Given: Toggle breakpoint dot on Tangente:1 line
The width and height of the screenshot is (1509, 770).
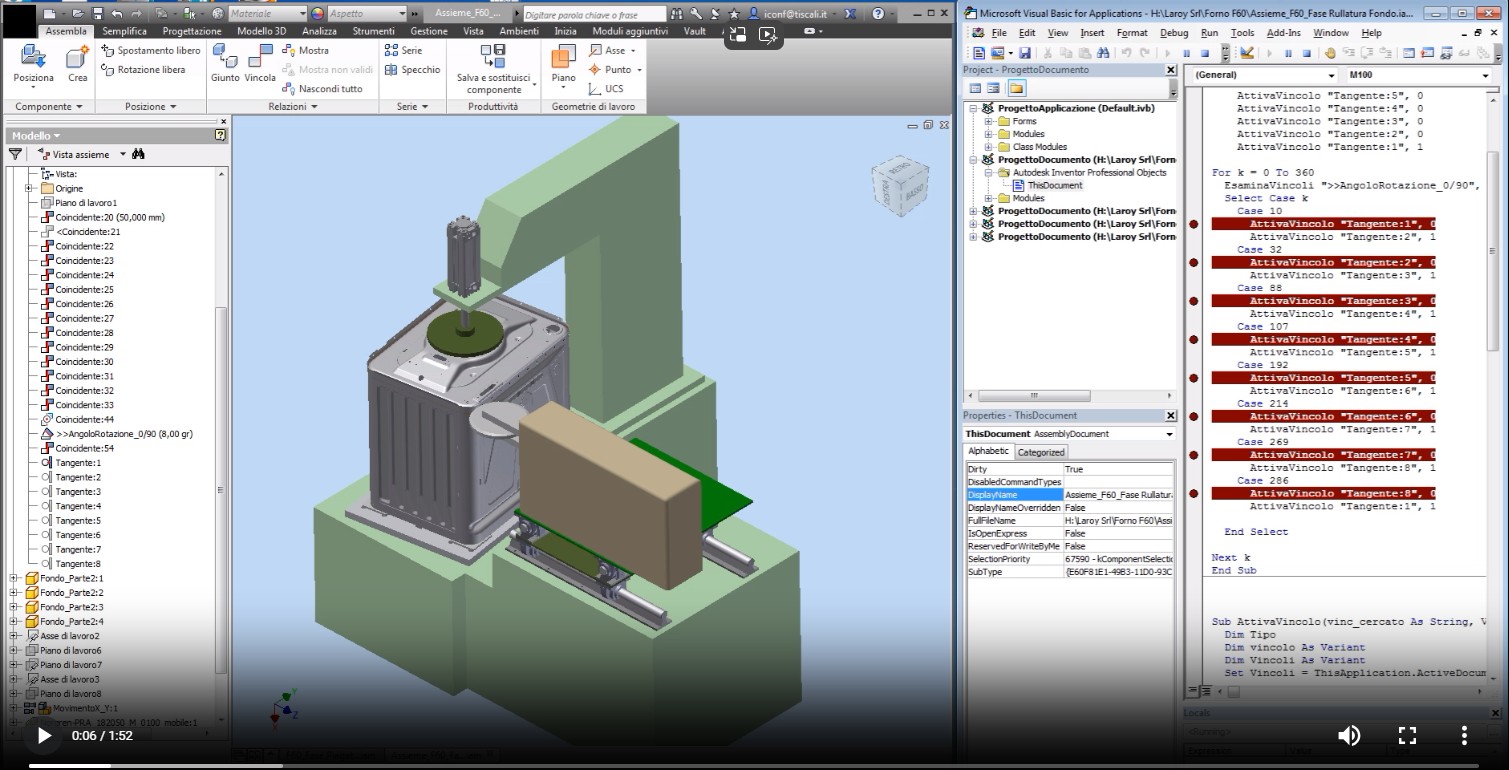Looking at the screenshot, I should pos(1193,224).
